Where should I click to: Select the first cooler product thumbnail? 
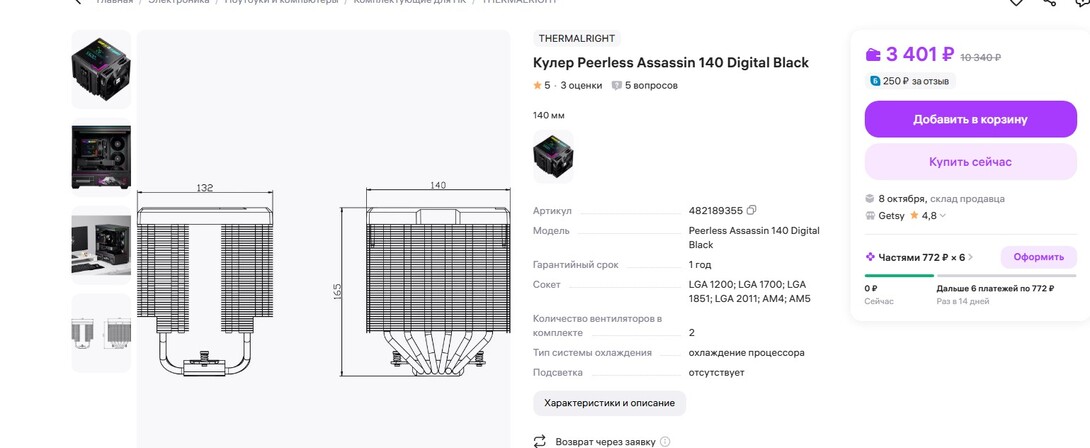[101, 68]
